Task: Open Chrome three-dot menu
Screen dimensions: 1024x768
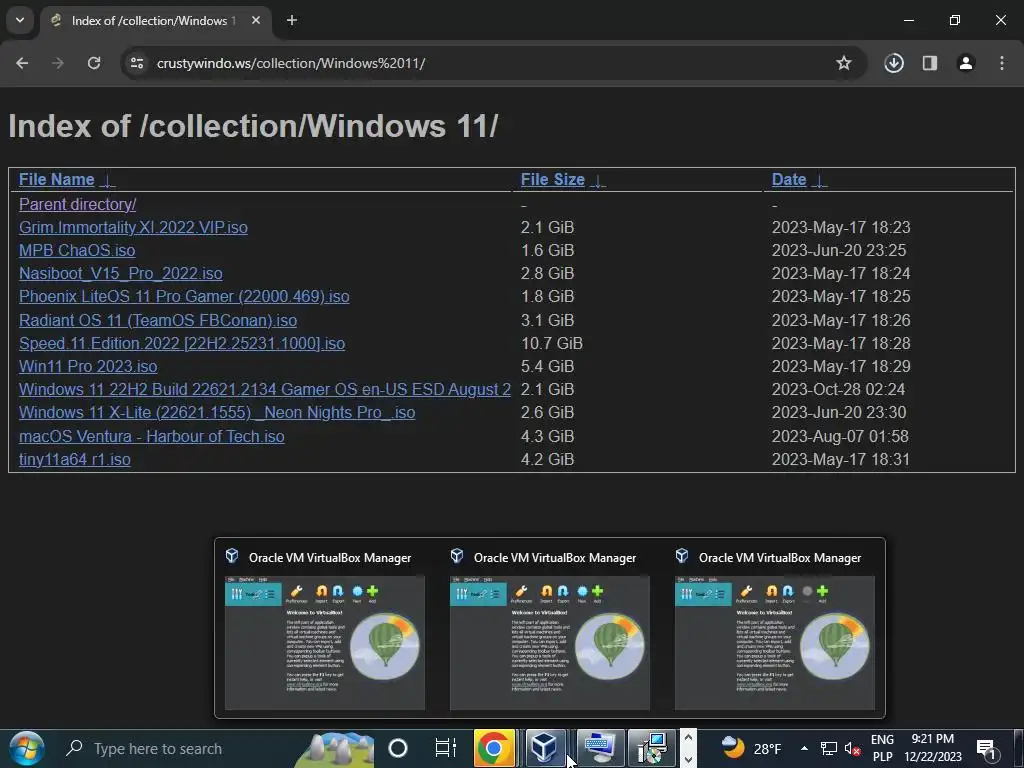Action: tap(1002, 63)
